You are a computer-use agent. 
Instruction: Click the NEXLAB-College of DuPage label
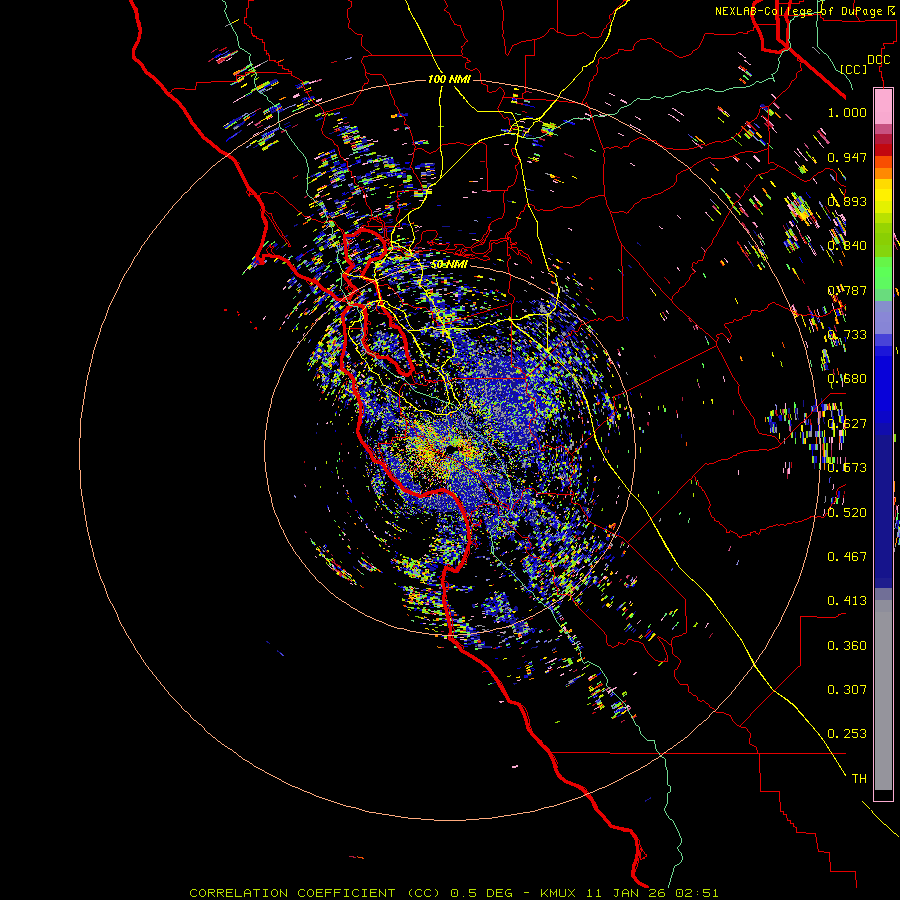click(x=798, y=11)
